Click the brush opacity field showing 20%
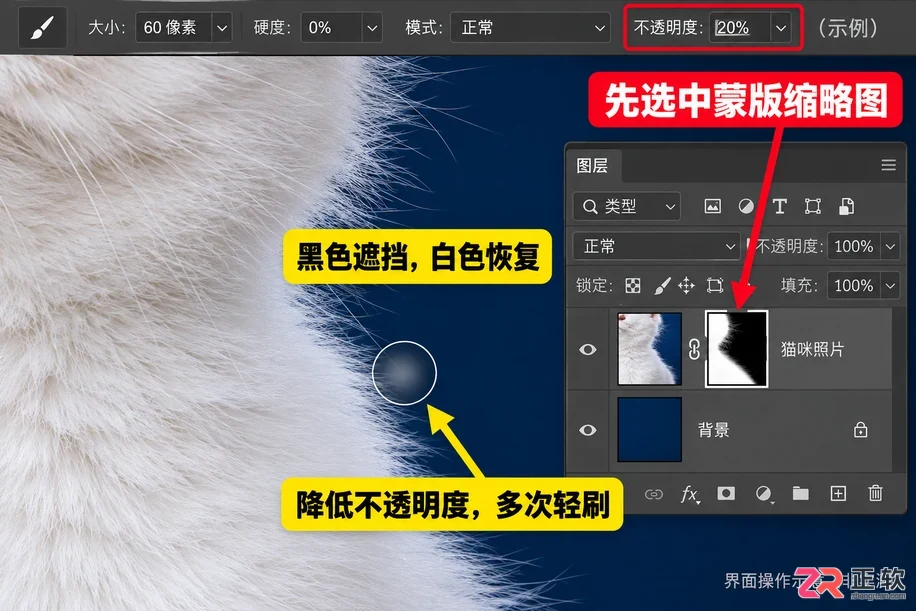 [x=739, y=27]
